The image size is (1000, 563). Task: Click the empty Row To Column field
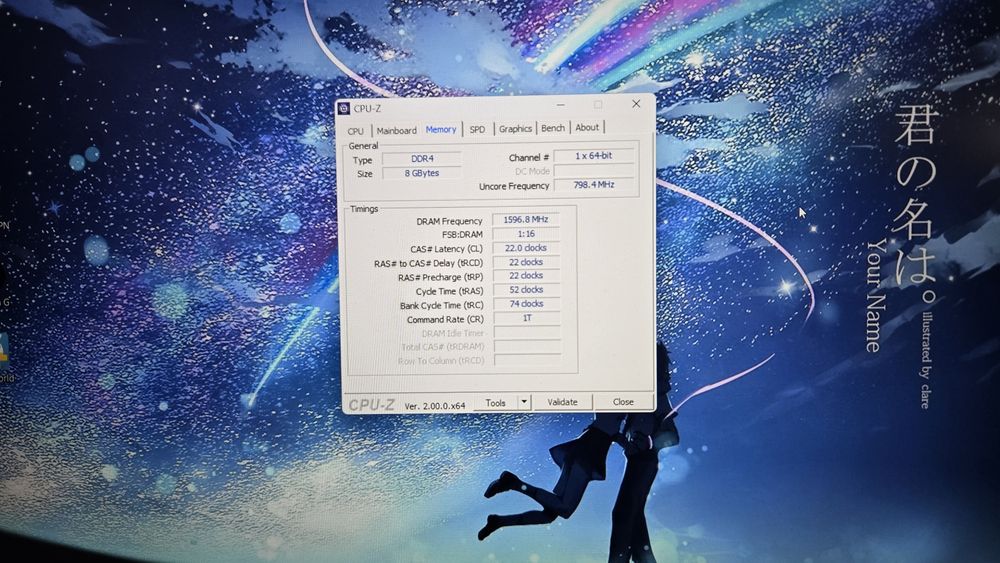tap(527, 360)
